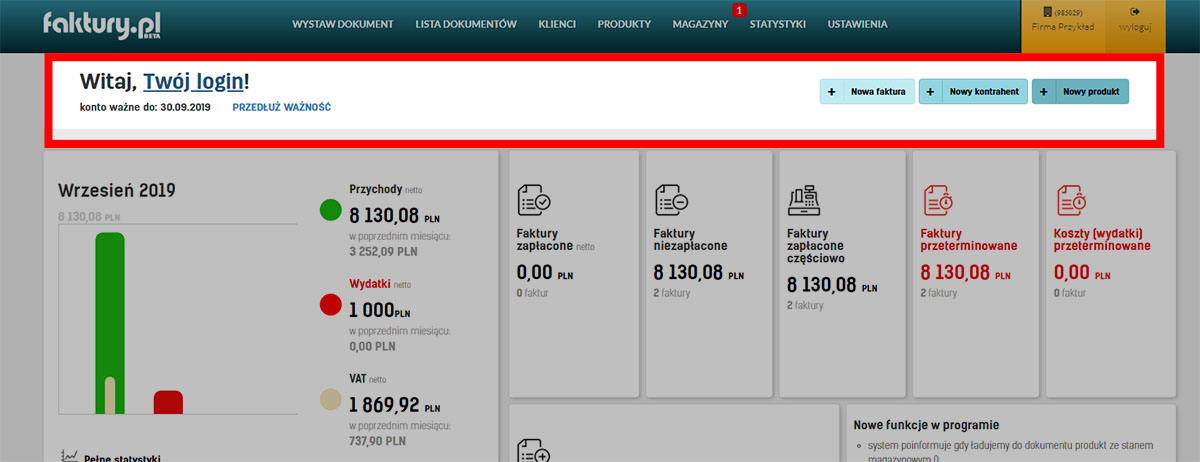Open Ustawienia settings

pos(857,24)
